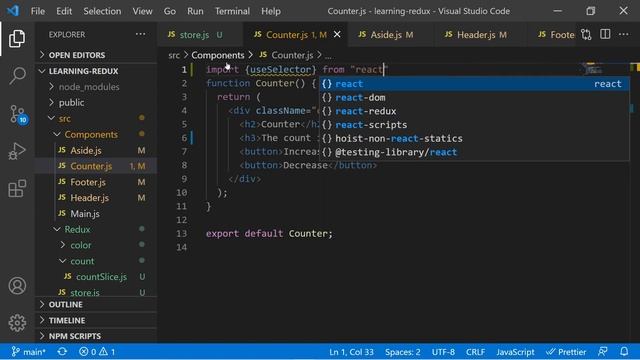Click CRLF end-of-line status item
Viewport: 640px width, 360px height.
(476, 352)
